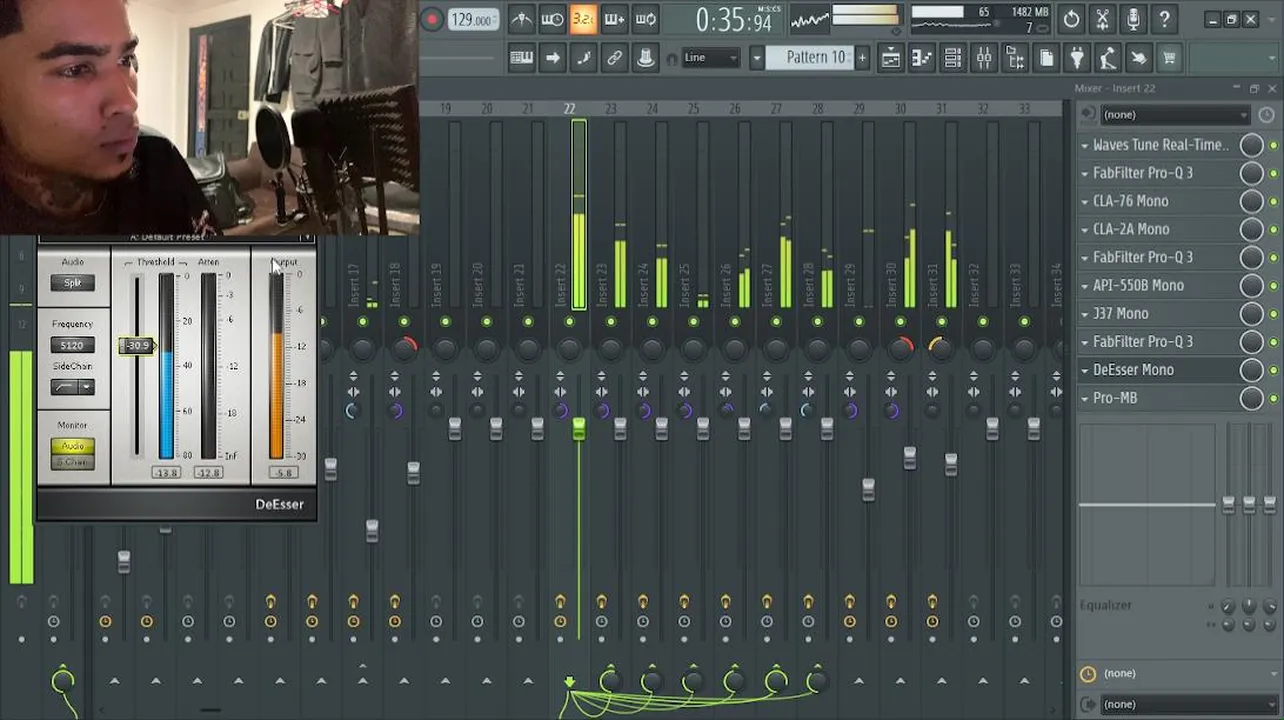Screen dimensions: 1284x720
Task: Click the cut/one-click audio recording scissors icon
Action: coord(1102,19)
